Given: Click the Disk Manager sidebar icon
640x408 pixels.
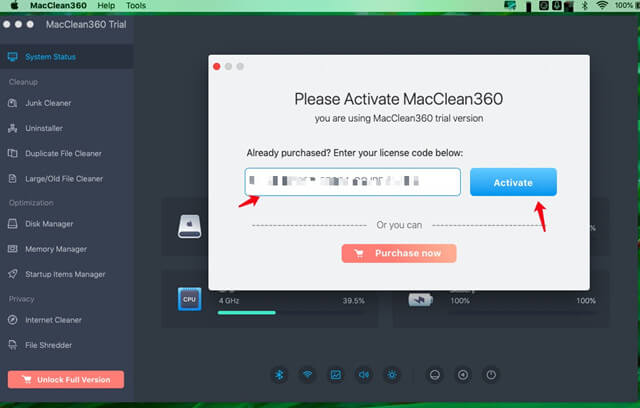Looking at the screenshot, I should pos(13,224).
